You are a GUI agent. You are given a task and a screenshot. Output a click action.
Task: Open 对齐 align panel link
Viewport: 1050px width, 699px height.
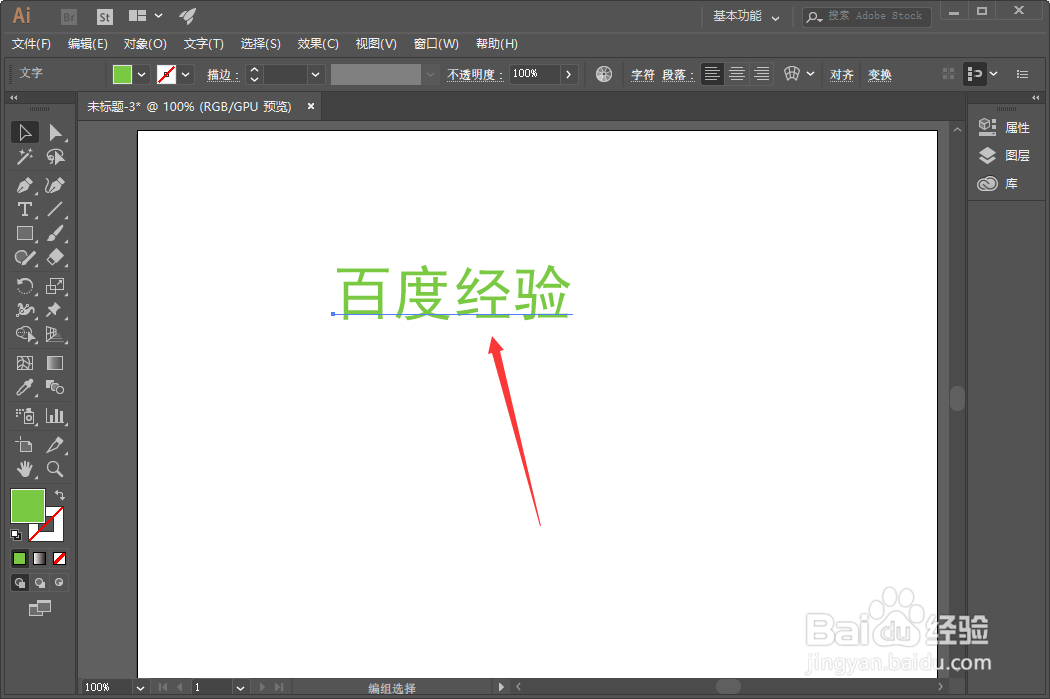tap(842, 75)
